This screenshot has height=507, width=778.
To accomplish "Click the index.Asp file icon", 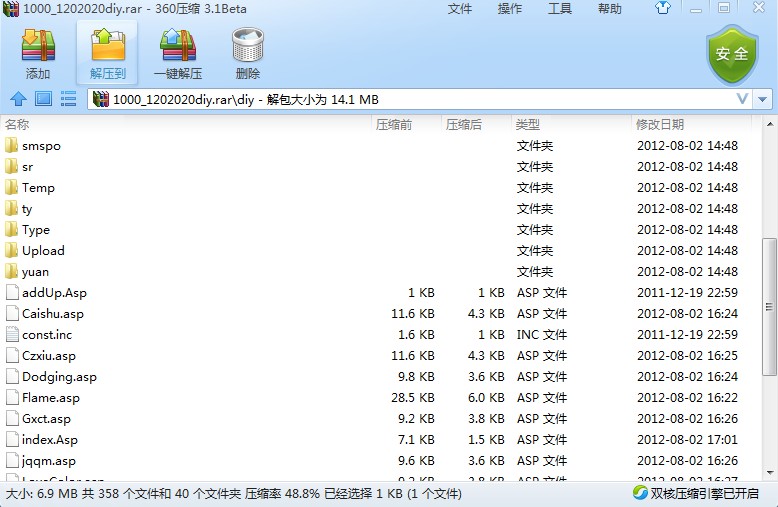I will coord(12,440).
